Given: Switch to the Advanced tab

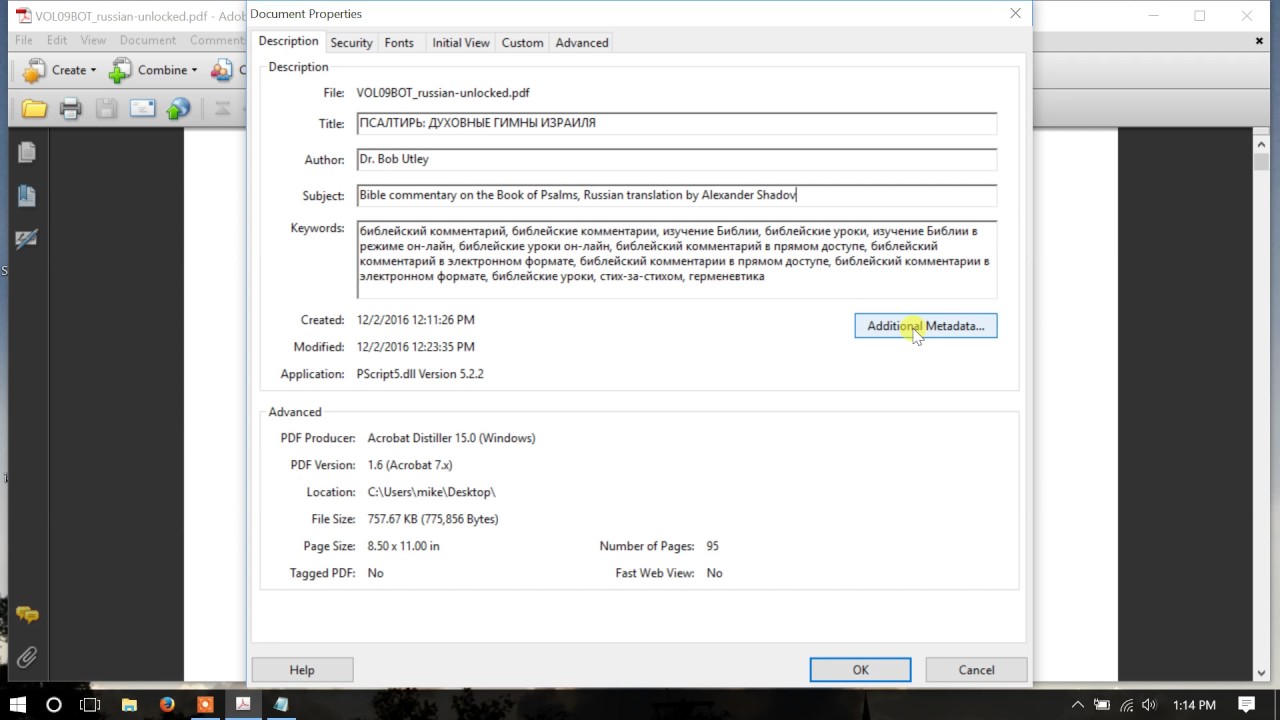Looking at the screenshot, I should (x=582, y=43).
